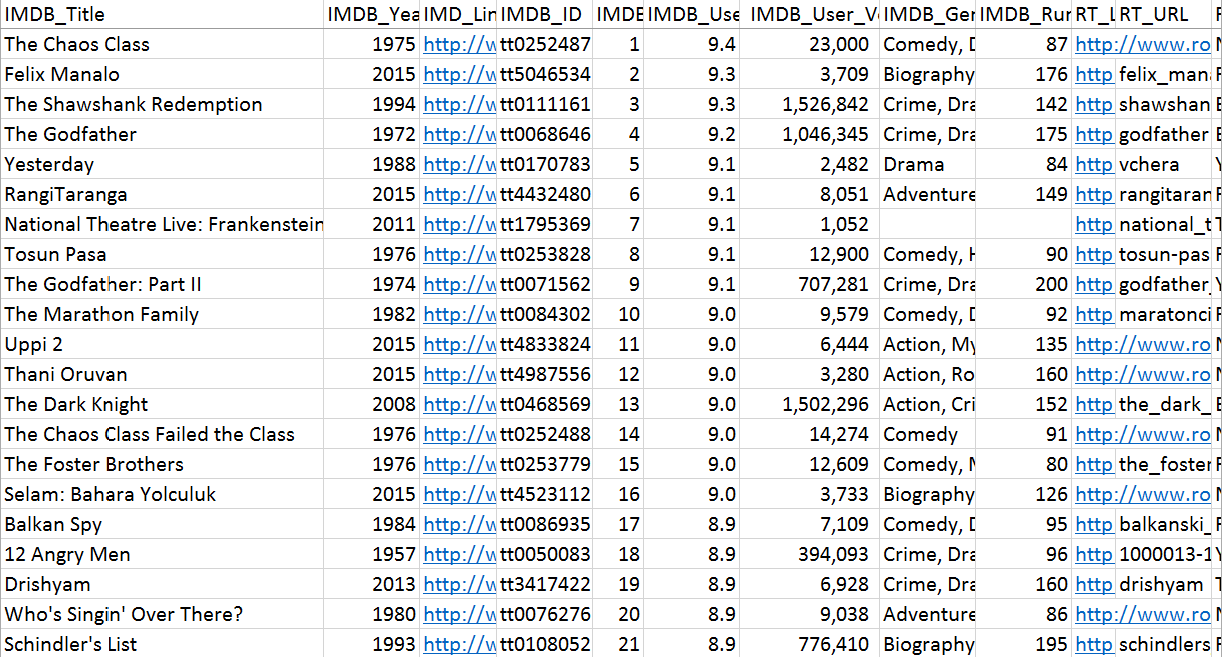The image size is (1224, 657).
Task: Select IMDB ID cell tt0068646
Action: (x=545, y=134)
